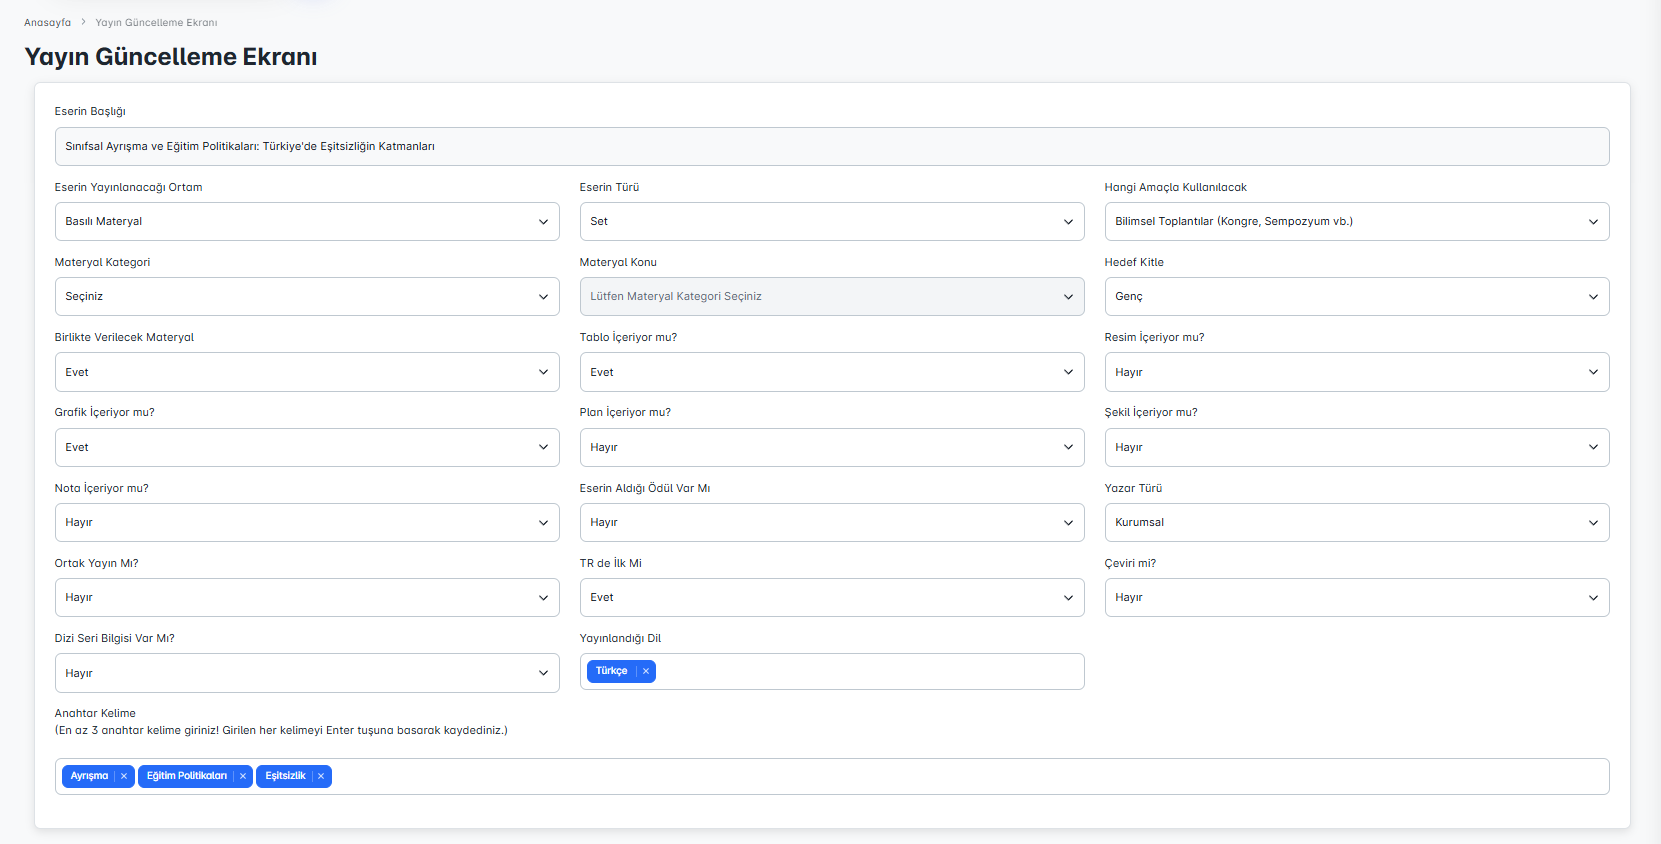1661x844 pixels.
Task: Remove the Ayrışma keyword tag
Action: tap(124, 776)
